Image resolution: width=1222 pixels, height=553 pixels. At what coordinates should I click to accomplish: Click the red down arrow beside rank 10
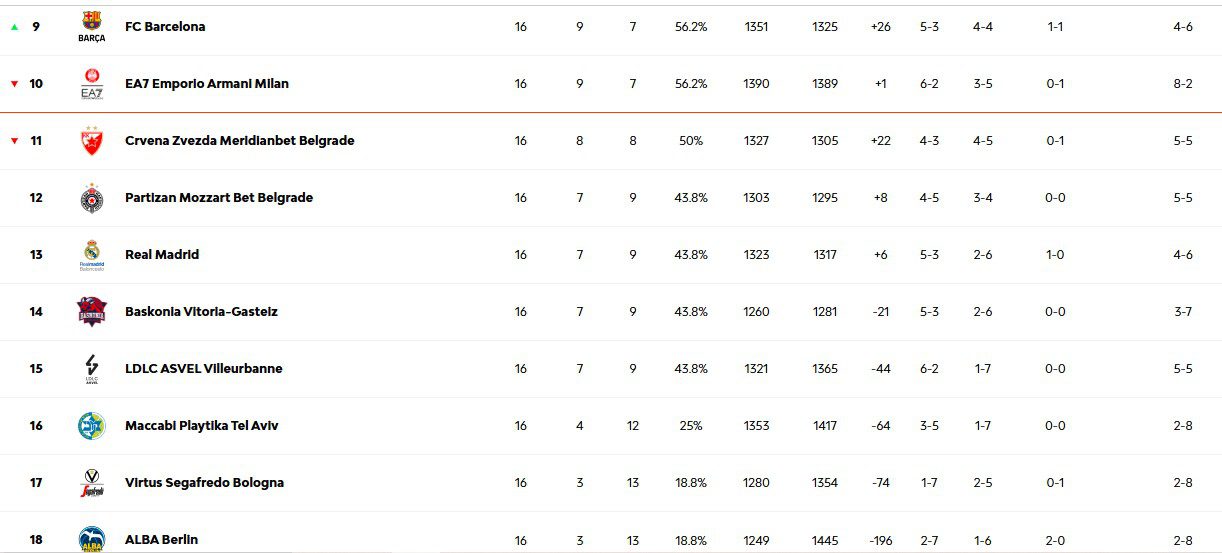click(14, 84)
